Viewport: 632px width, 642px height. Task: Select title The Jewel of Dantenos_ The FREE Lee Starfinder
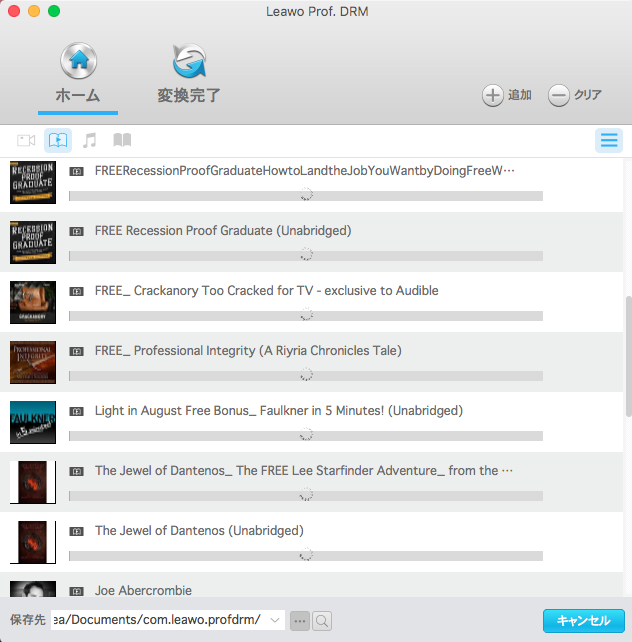coord(304,471)
